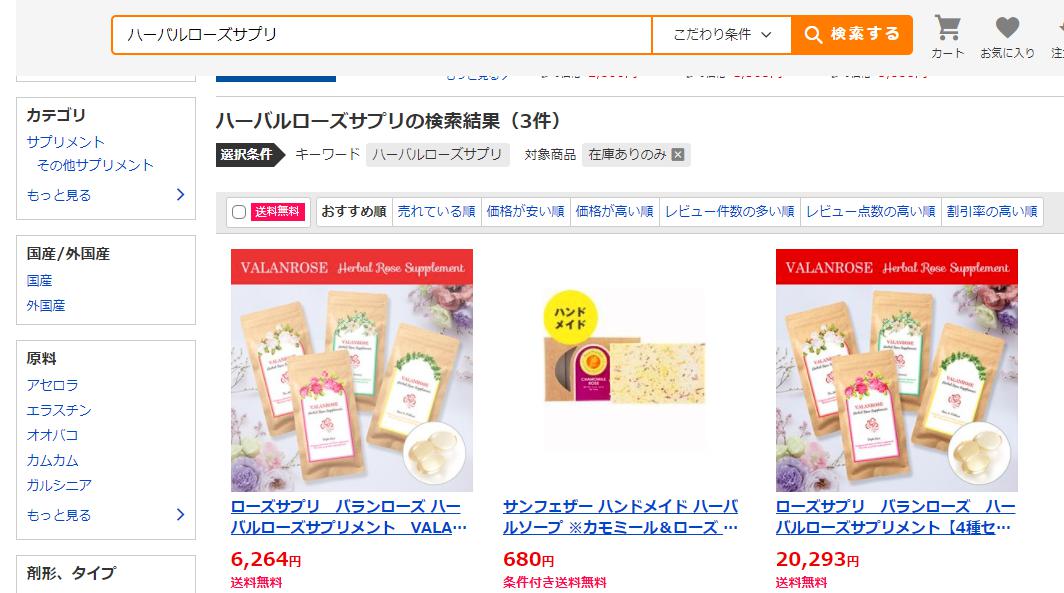Sort by レビュー件数の多い順
Image resolution: width=1064 pixels, height=593 pixels.
click(729, 212)
